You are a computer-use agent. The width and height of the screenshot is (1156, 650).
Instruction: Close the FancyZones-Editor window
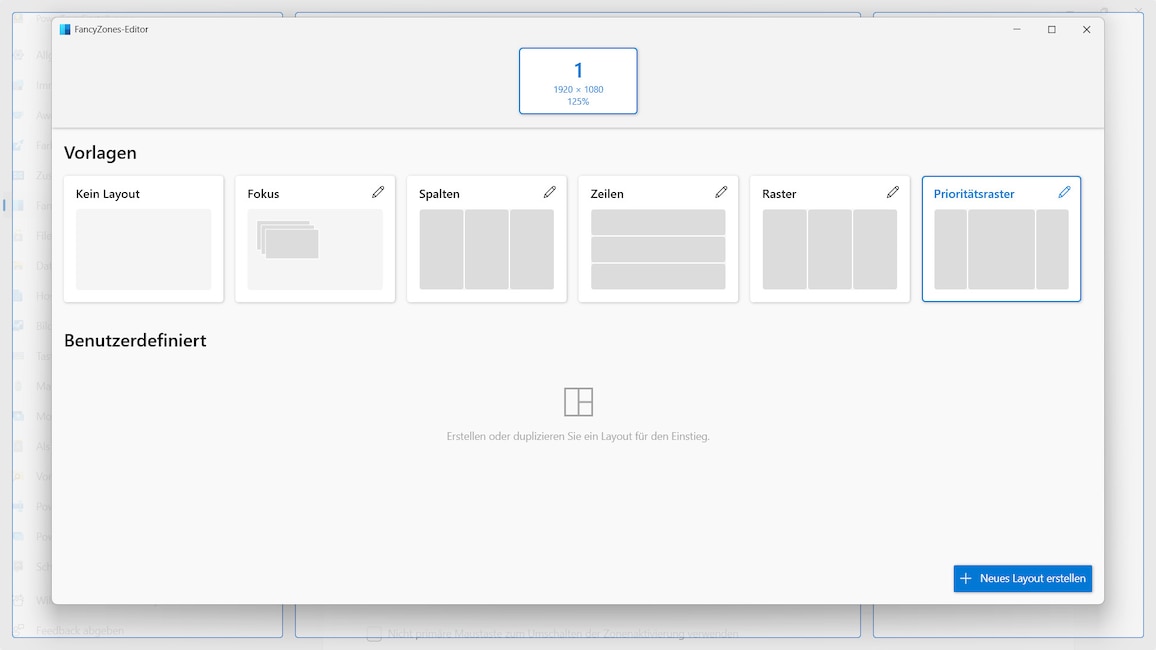click(x=1087, y=29)
